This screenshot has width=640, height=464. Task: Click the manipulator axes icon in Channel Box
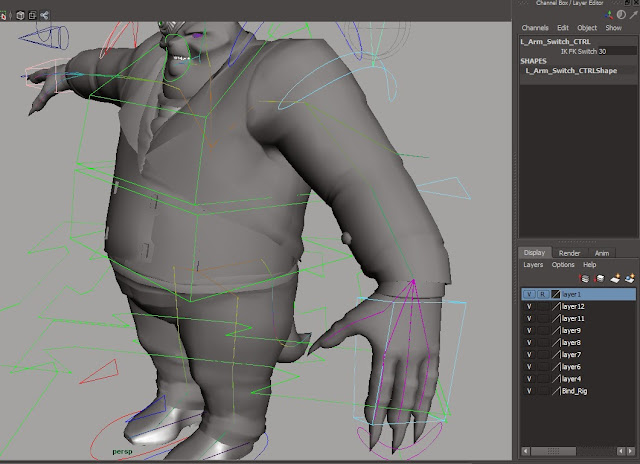tap(609, 15)
